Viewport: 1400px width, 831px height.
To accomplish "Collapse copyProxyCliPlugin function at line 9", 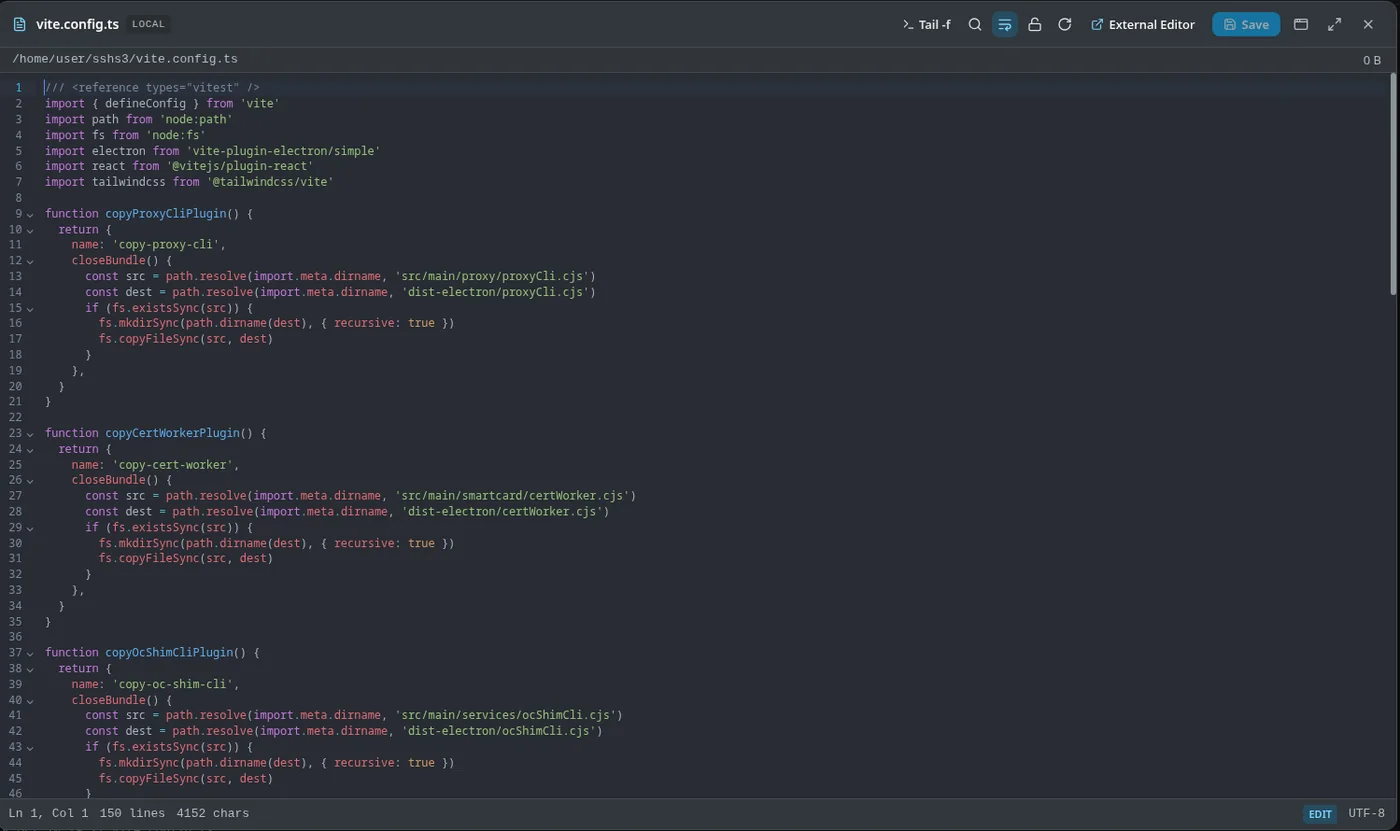I will pyautogui.click(x=30, y=214).
